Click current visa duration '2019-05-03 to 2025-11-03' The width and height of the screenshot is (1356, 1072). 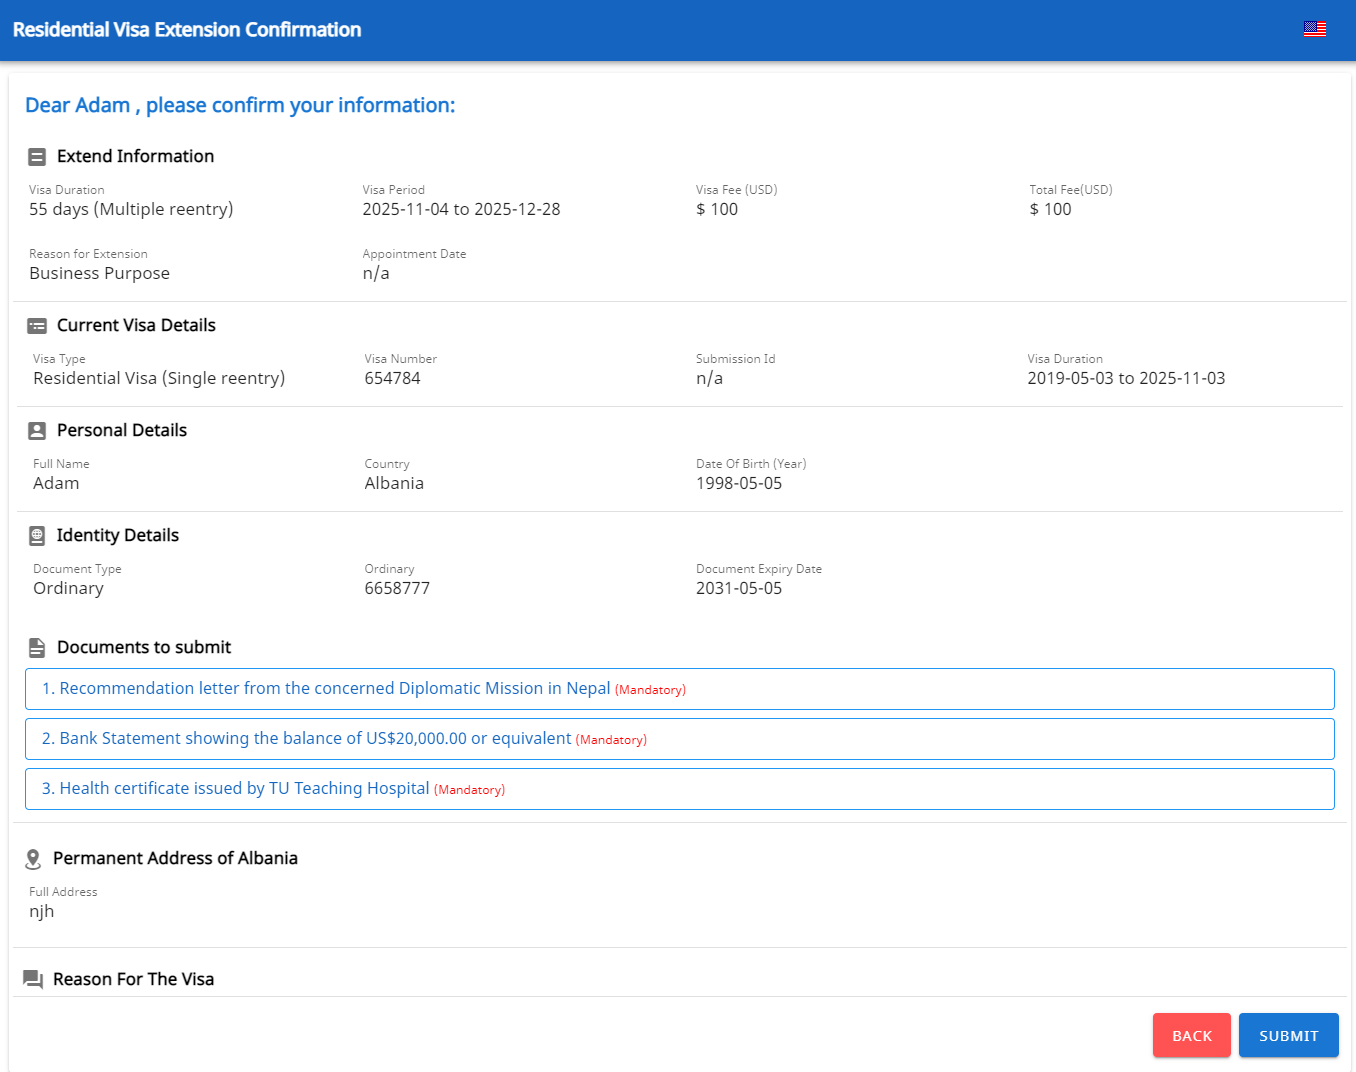tap(1126, 378)
